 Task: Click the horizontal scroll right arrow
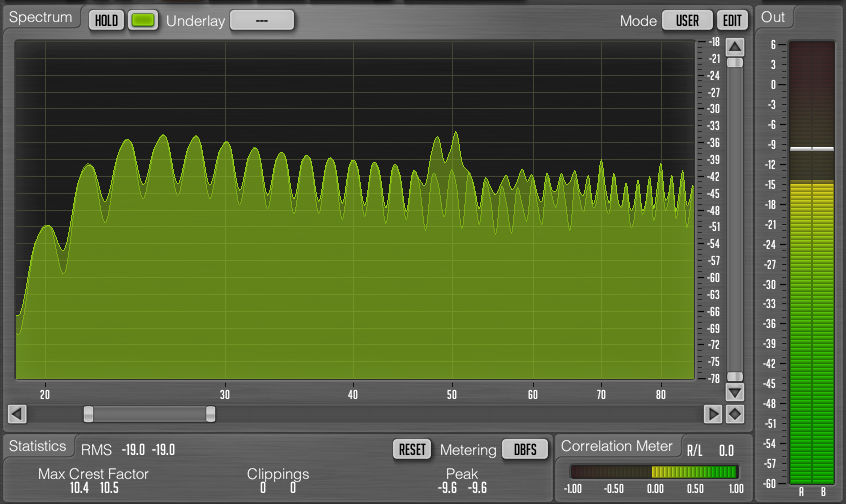(713, 414)
